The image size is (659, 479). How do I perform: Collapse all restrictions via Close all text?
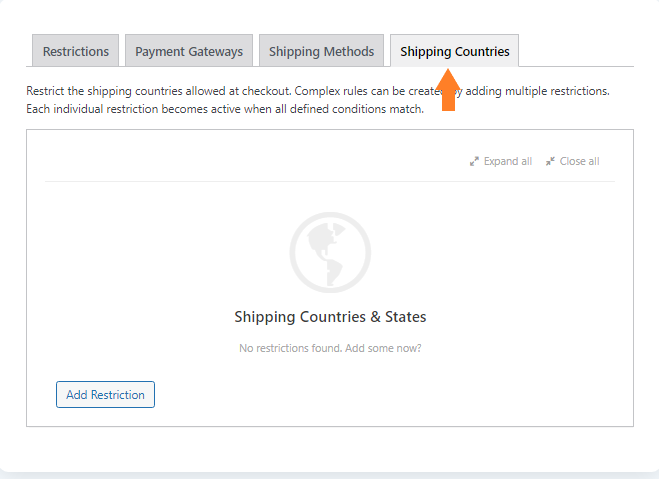579,161
